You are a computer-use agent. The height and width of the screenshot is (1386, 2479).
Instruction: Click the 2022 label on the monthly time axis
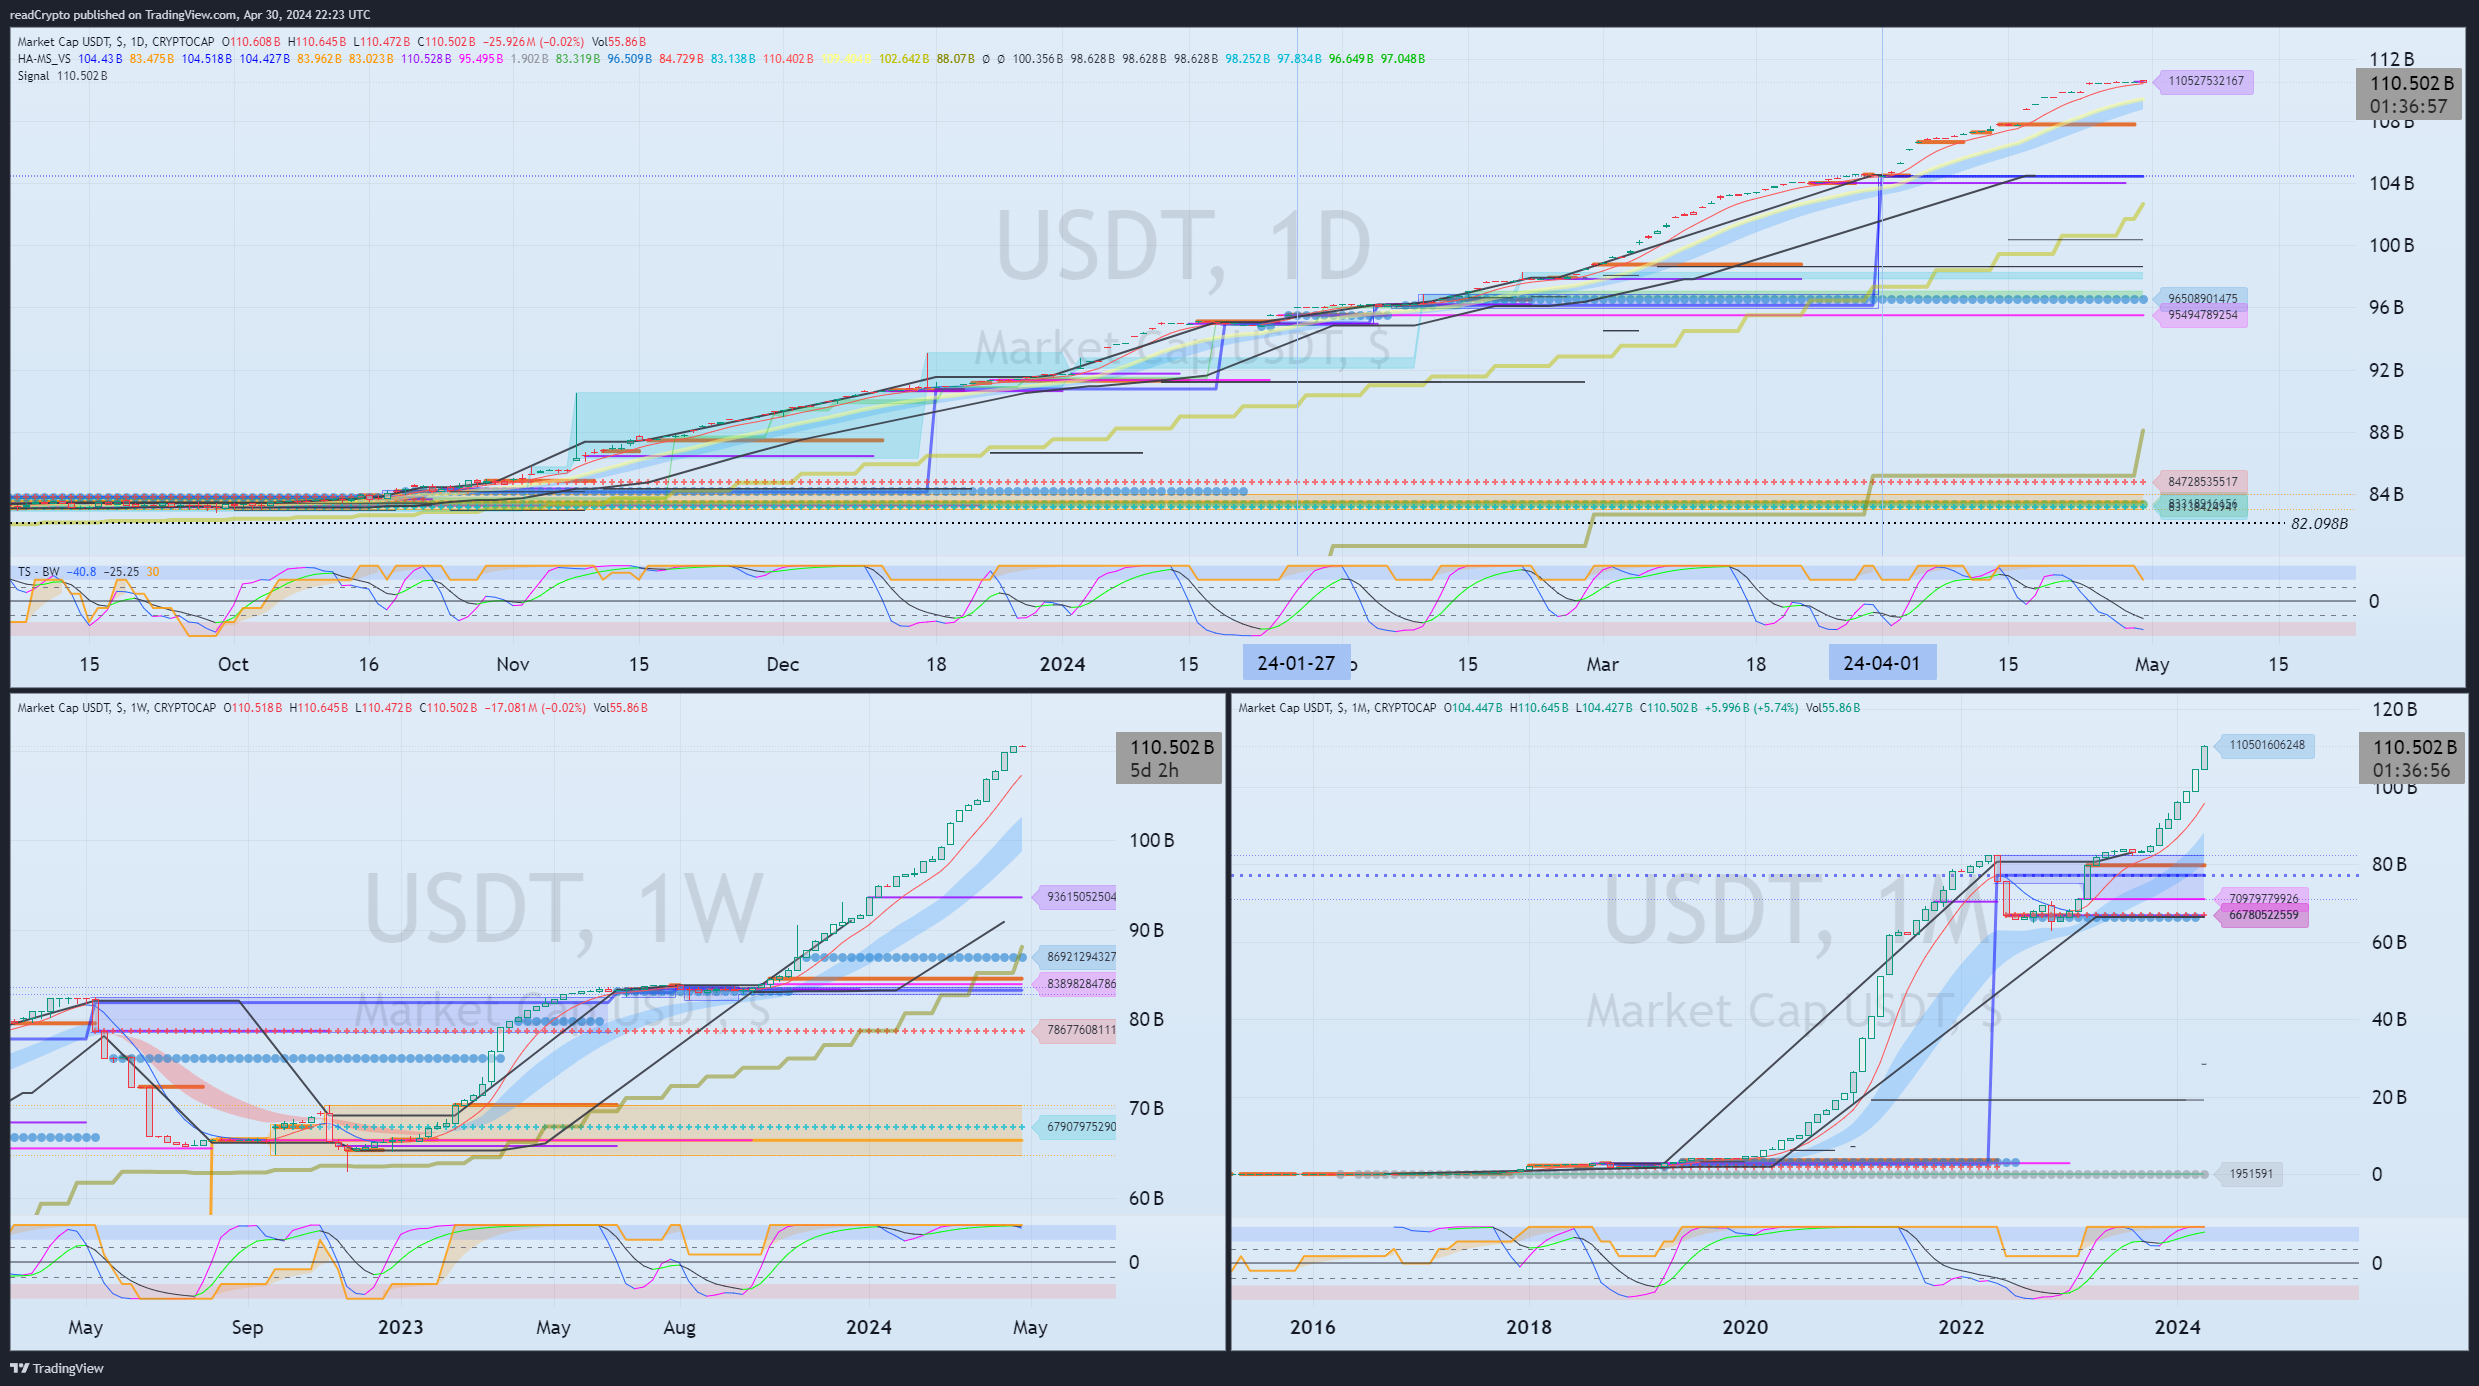(x=1961, y=1327)
